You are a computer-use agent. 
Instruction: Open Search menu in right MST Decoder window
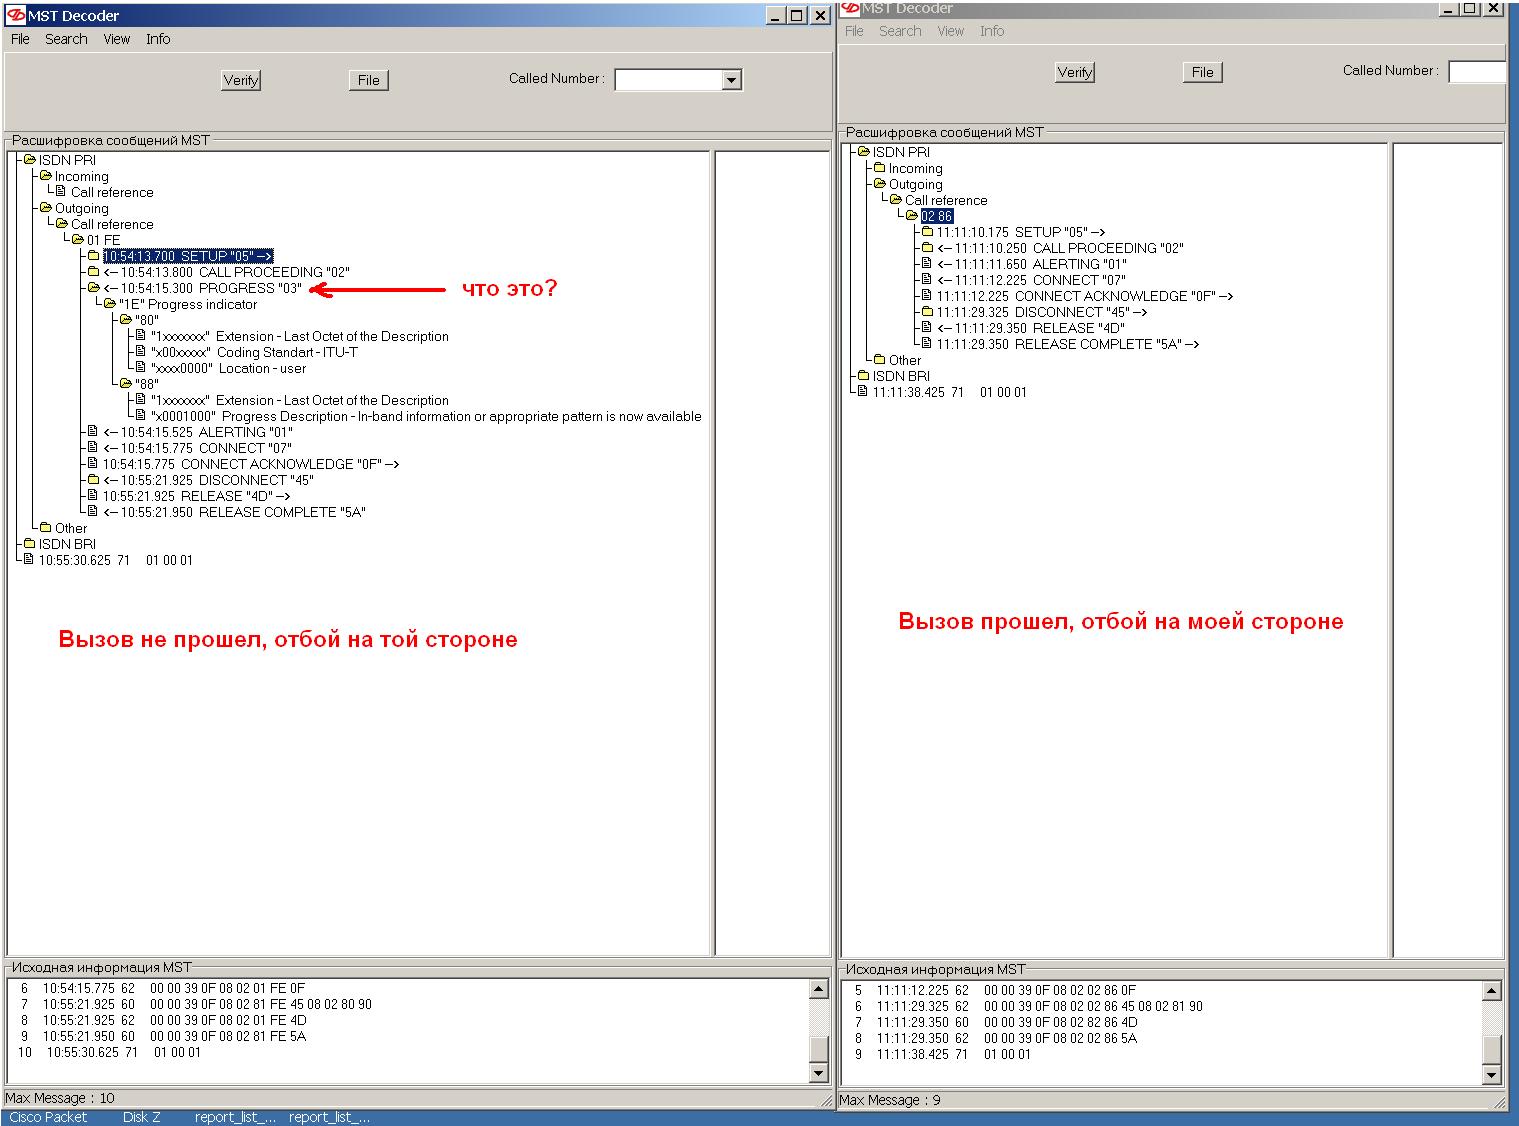pos(900,31)
